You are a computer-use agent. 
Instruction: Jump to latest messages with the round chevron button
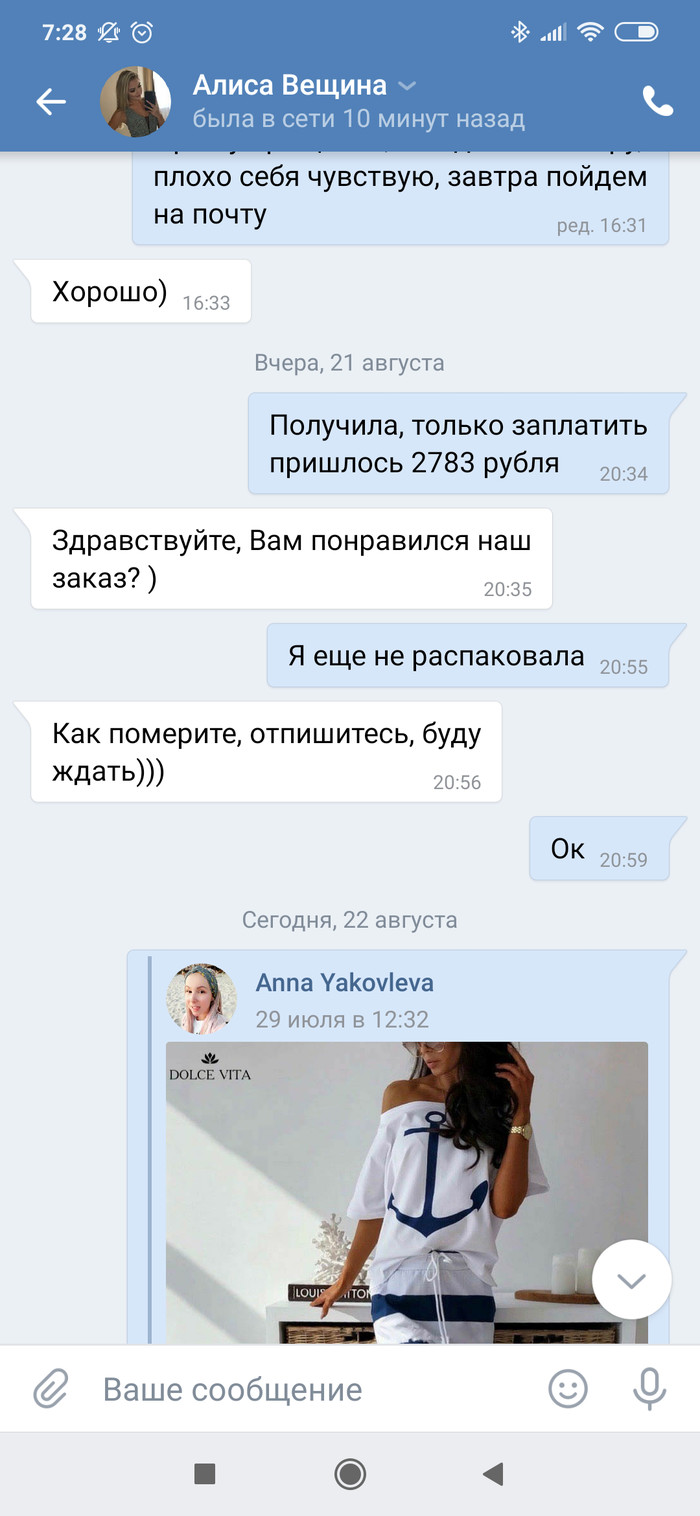pos(631,1280)
